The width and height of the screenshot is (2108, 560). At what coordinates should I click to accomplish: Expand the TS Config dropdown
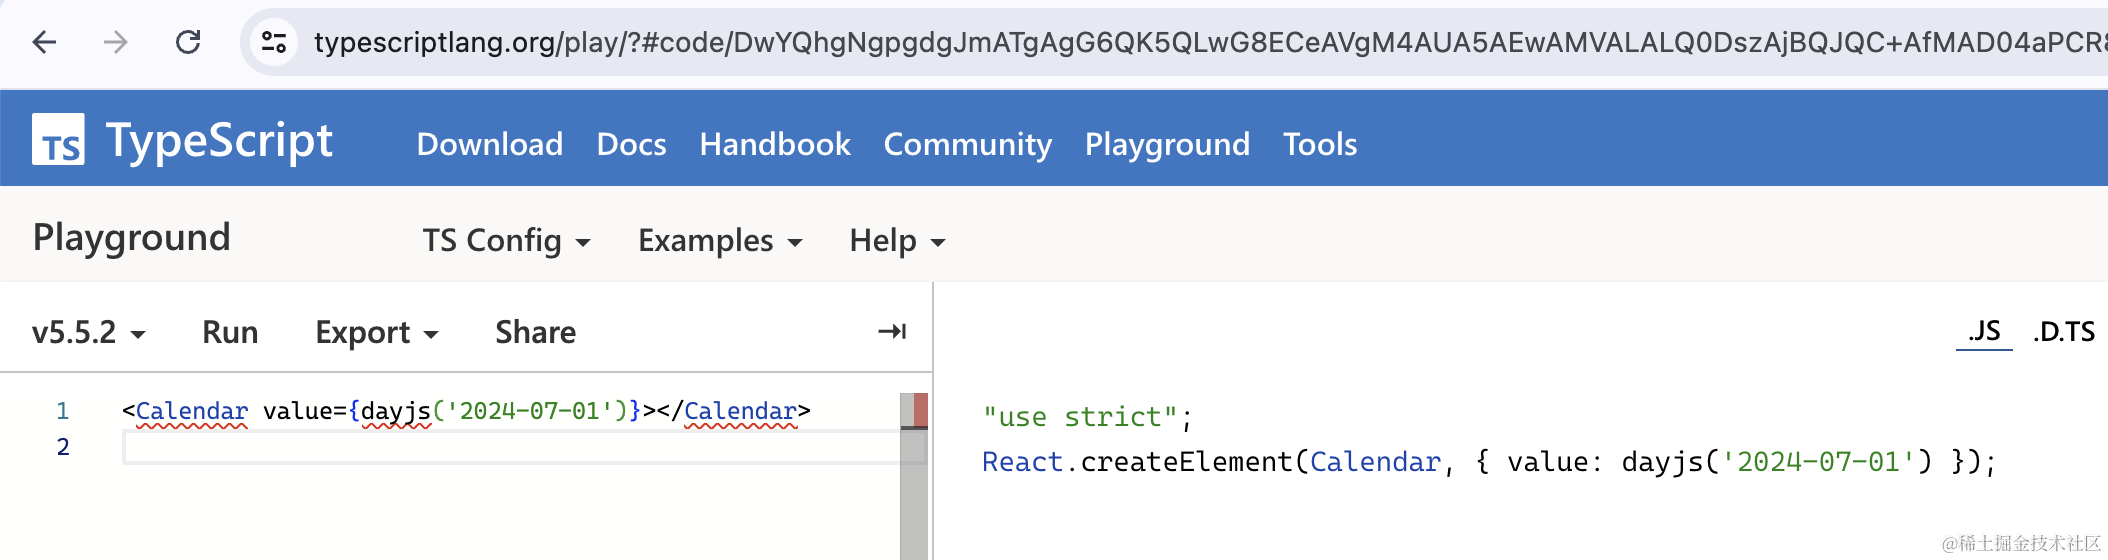pos(507,240)
